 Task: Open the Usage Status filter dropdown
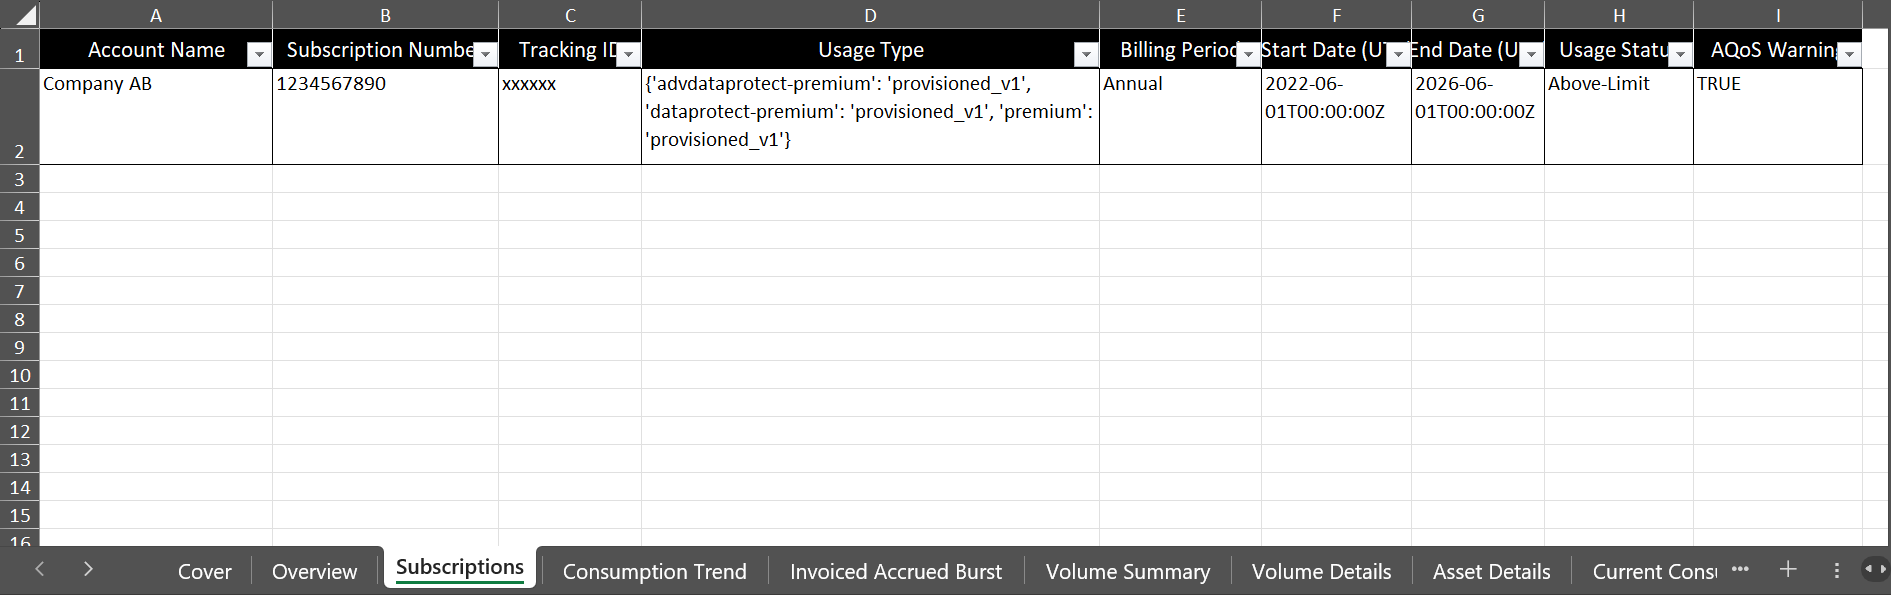(x=1680, y=55)
